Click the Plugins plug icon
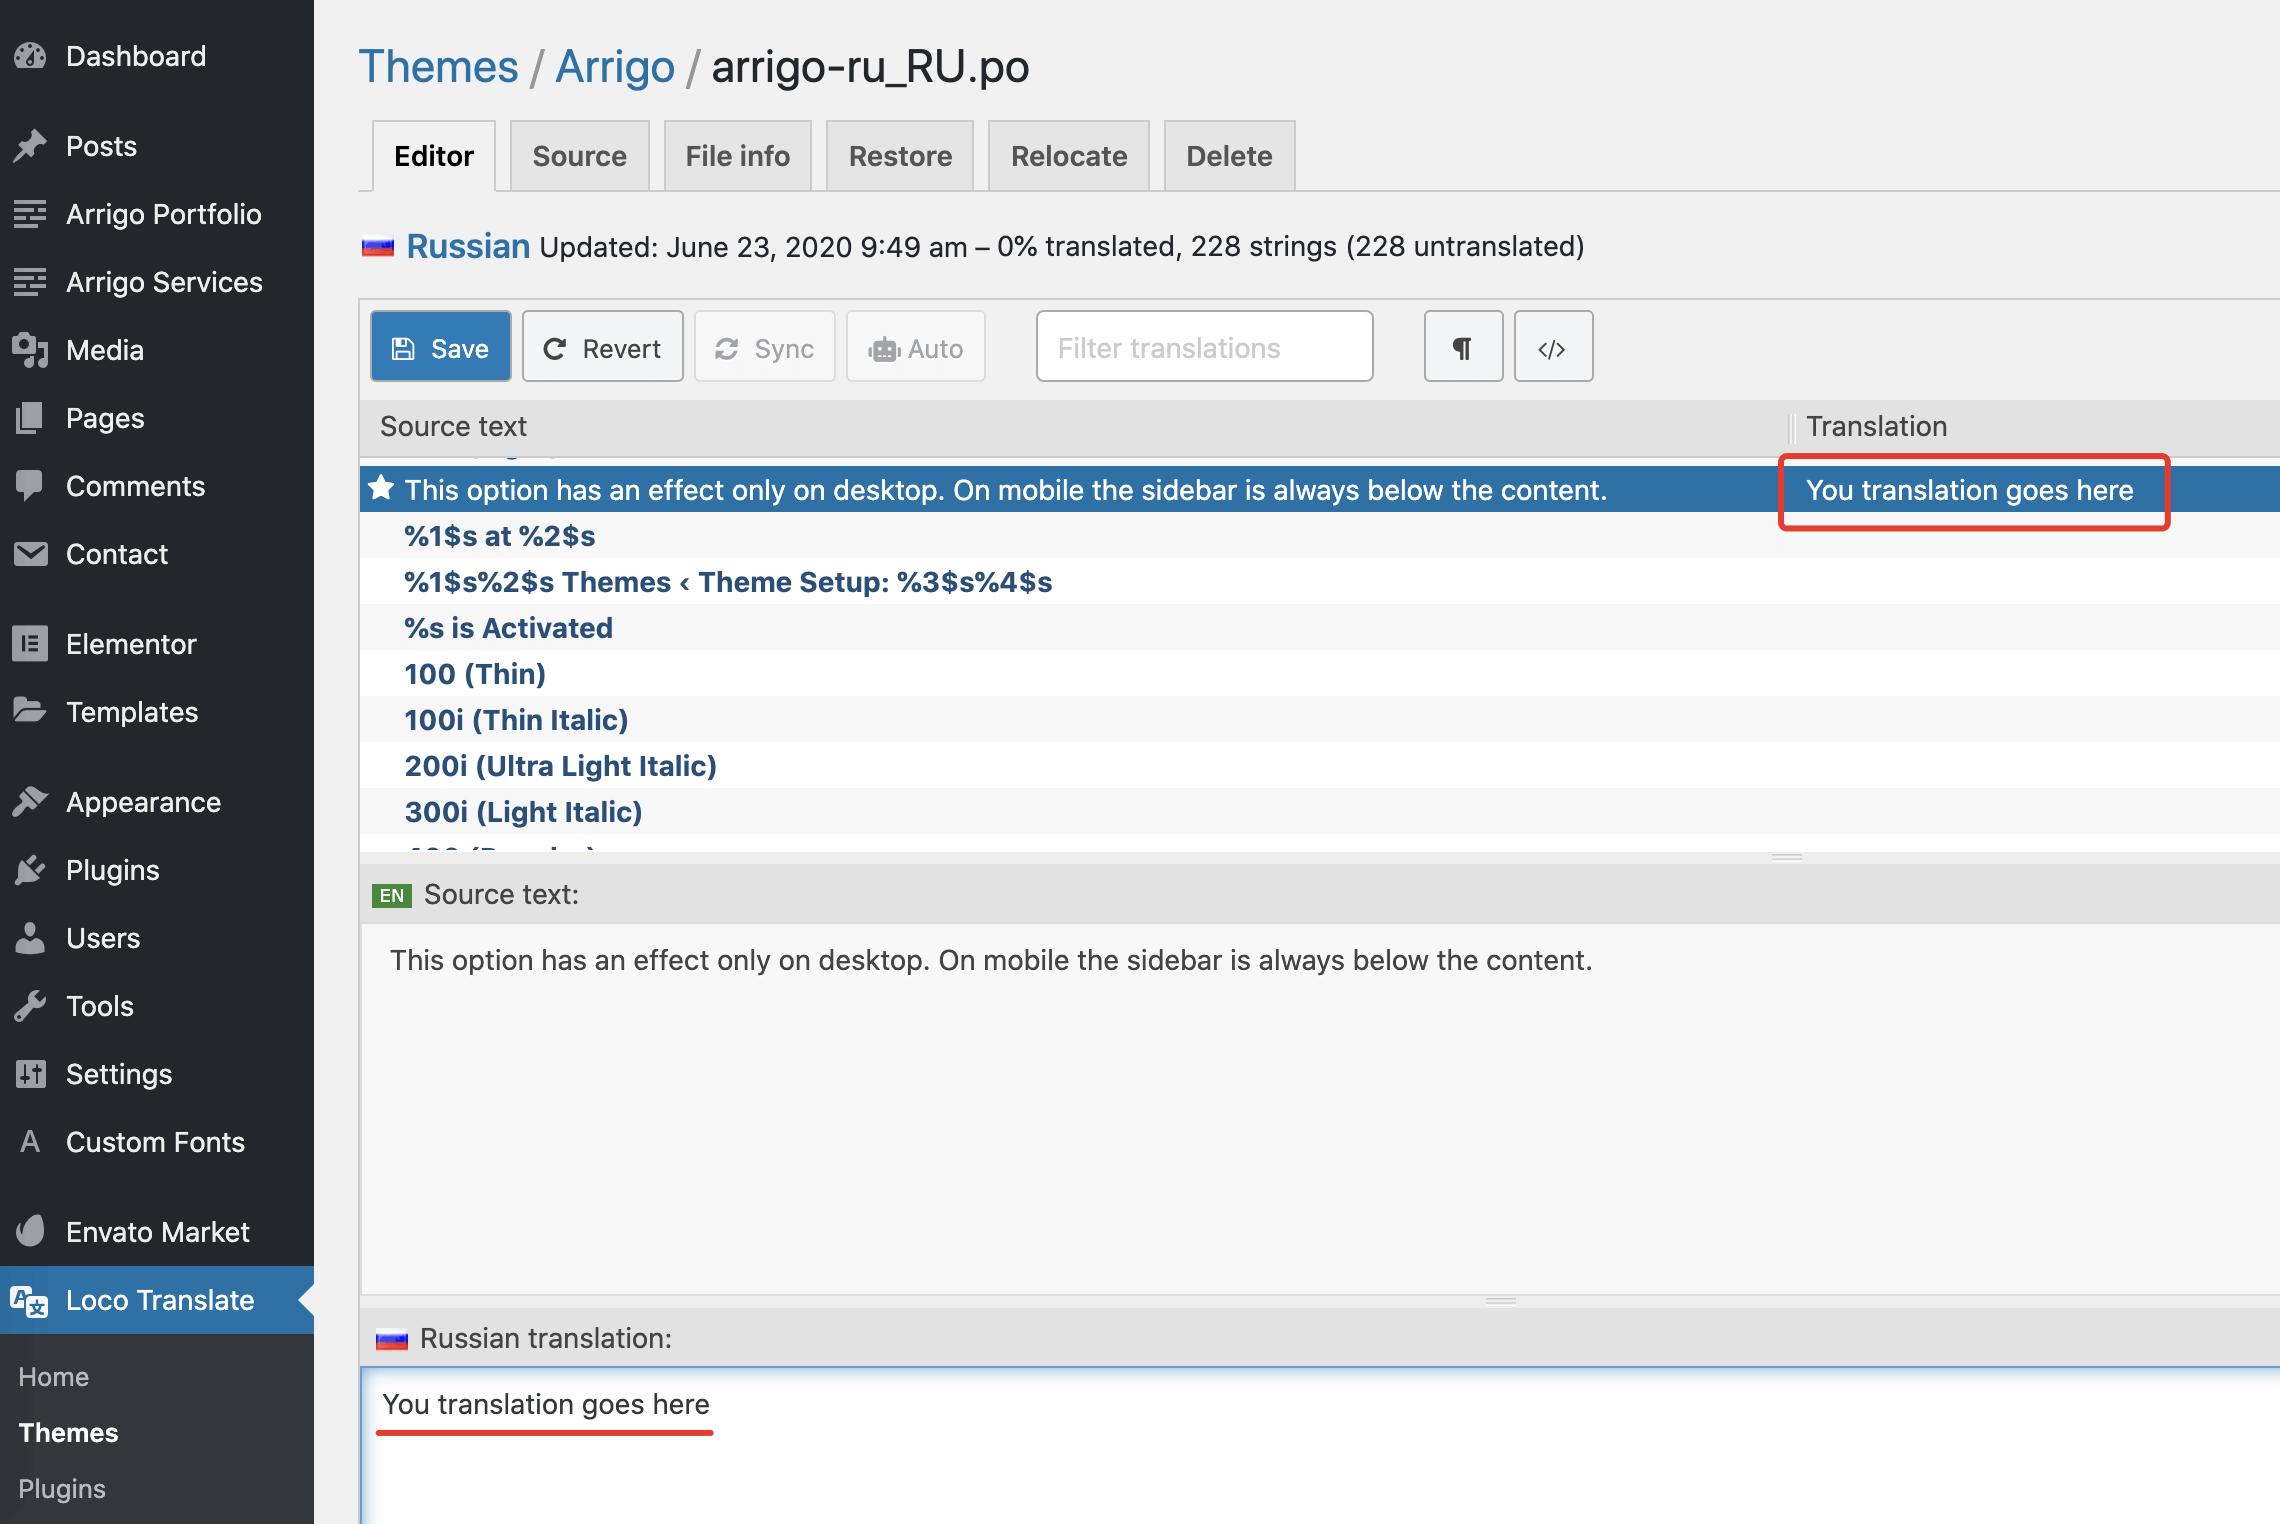Screen dimensions: 2280x1524 pos(30,870)
